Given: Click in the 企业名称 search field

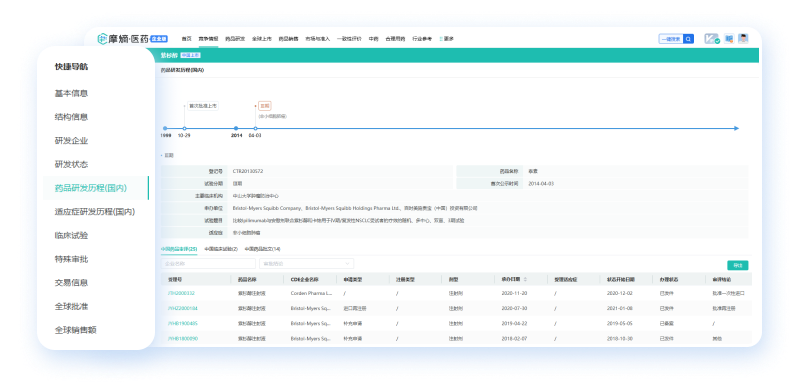Looking at the screenshot, I should [208, 264].
